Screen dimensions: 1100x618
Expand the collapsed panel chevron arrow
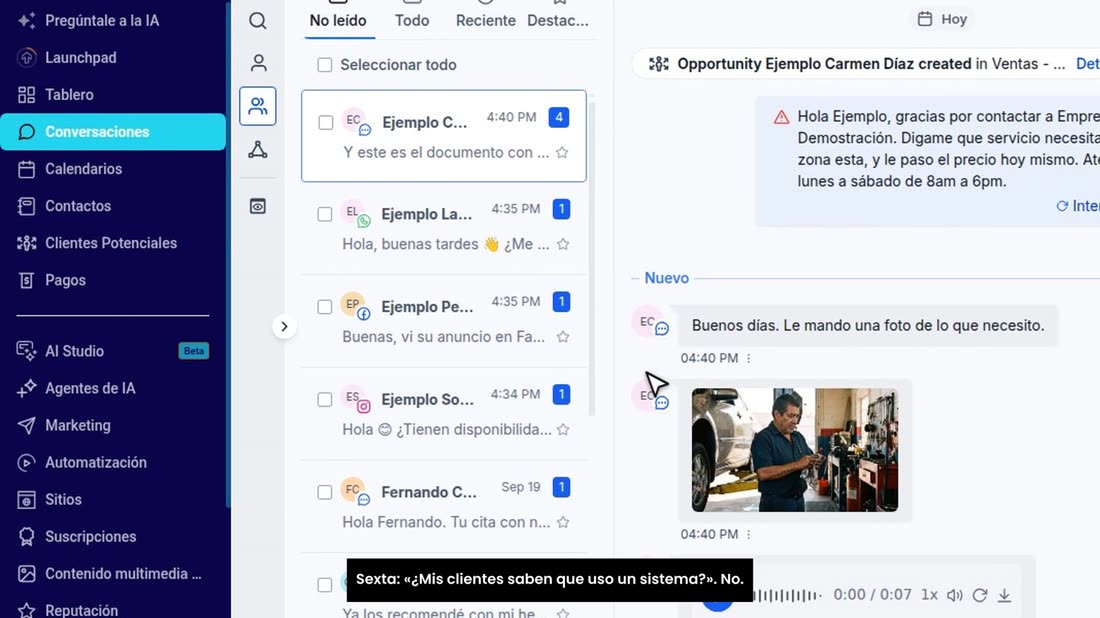point(284,326)
